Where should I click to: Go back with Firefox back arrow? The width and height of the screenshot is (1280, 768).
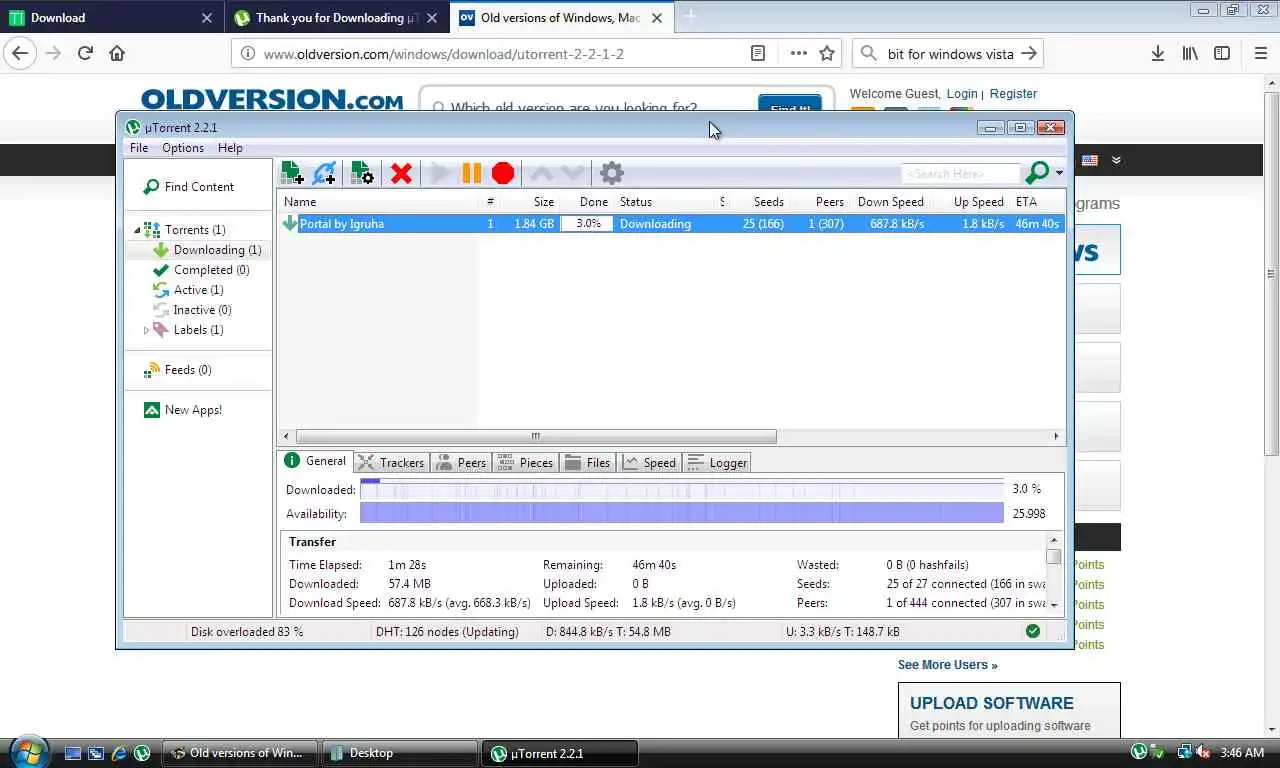click(x=20, y=53)
